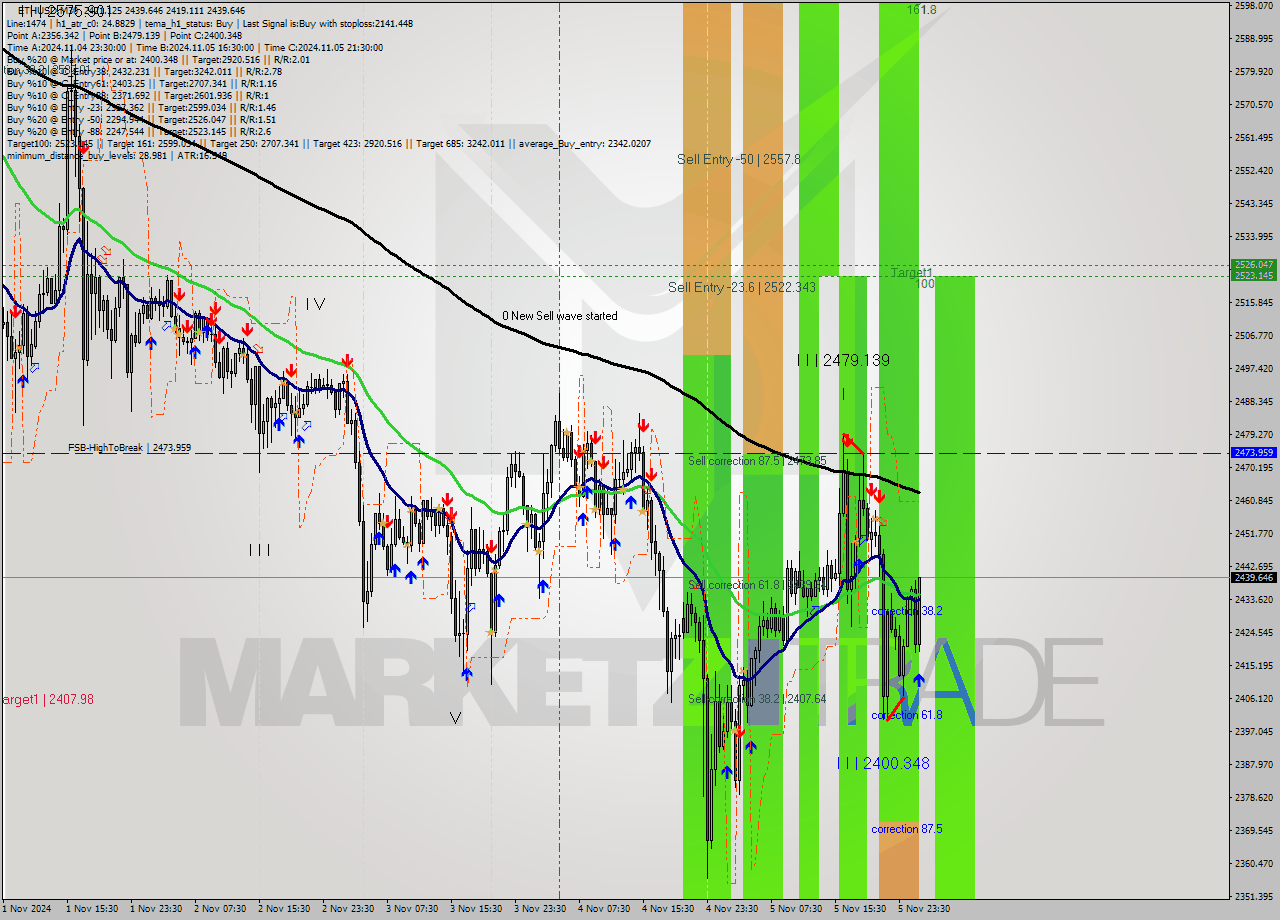Select the 'Target1' label beside the 100 level
The height and width of the screenshot is (920, 1280).
coord(911,273)
